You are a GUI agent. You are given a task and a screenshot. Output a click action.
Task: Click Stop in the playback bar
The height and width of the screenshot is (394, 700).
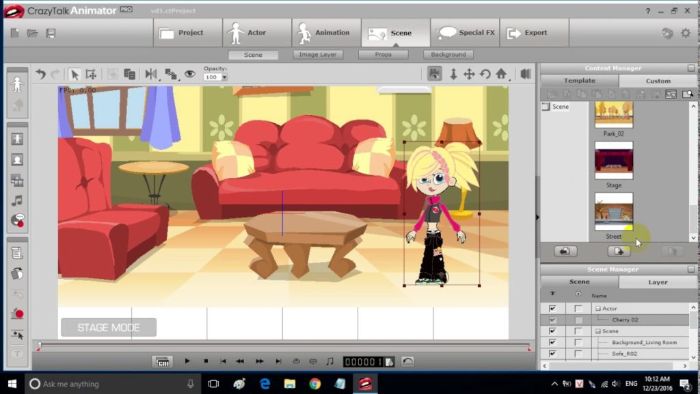[x=206, y=361]
